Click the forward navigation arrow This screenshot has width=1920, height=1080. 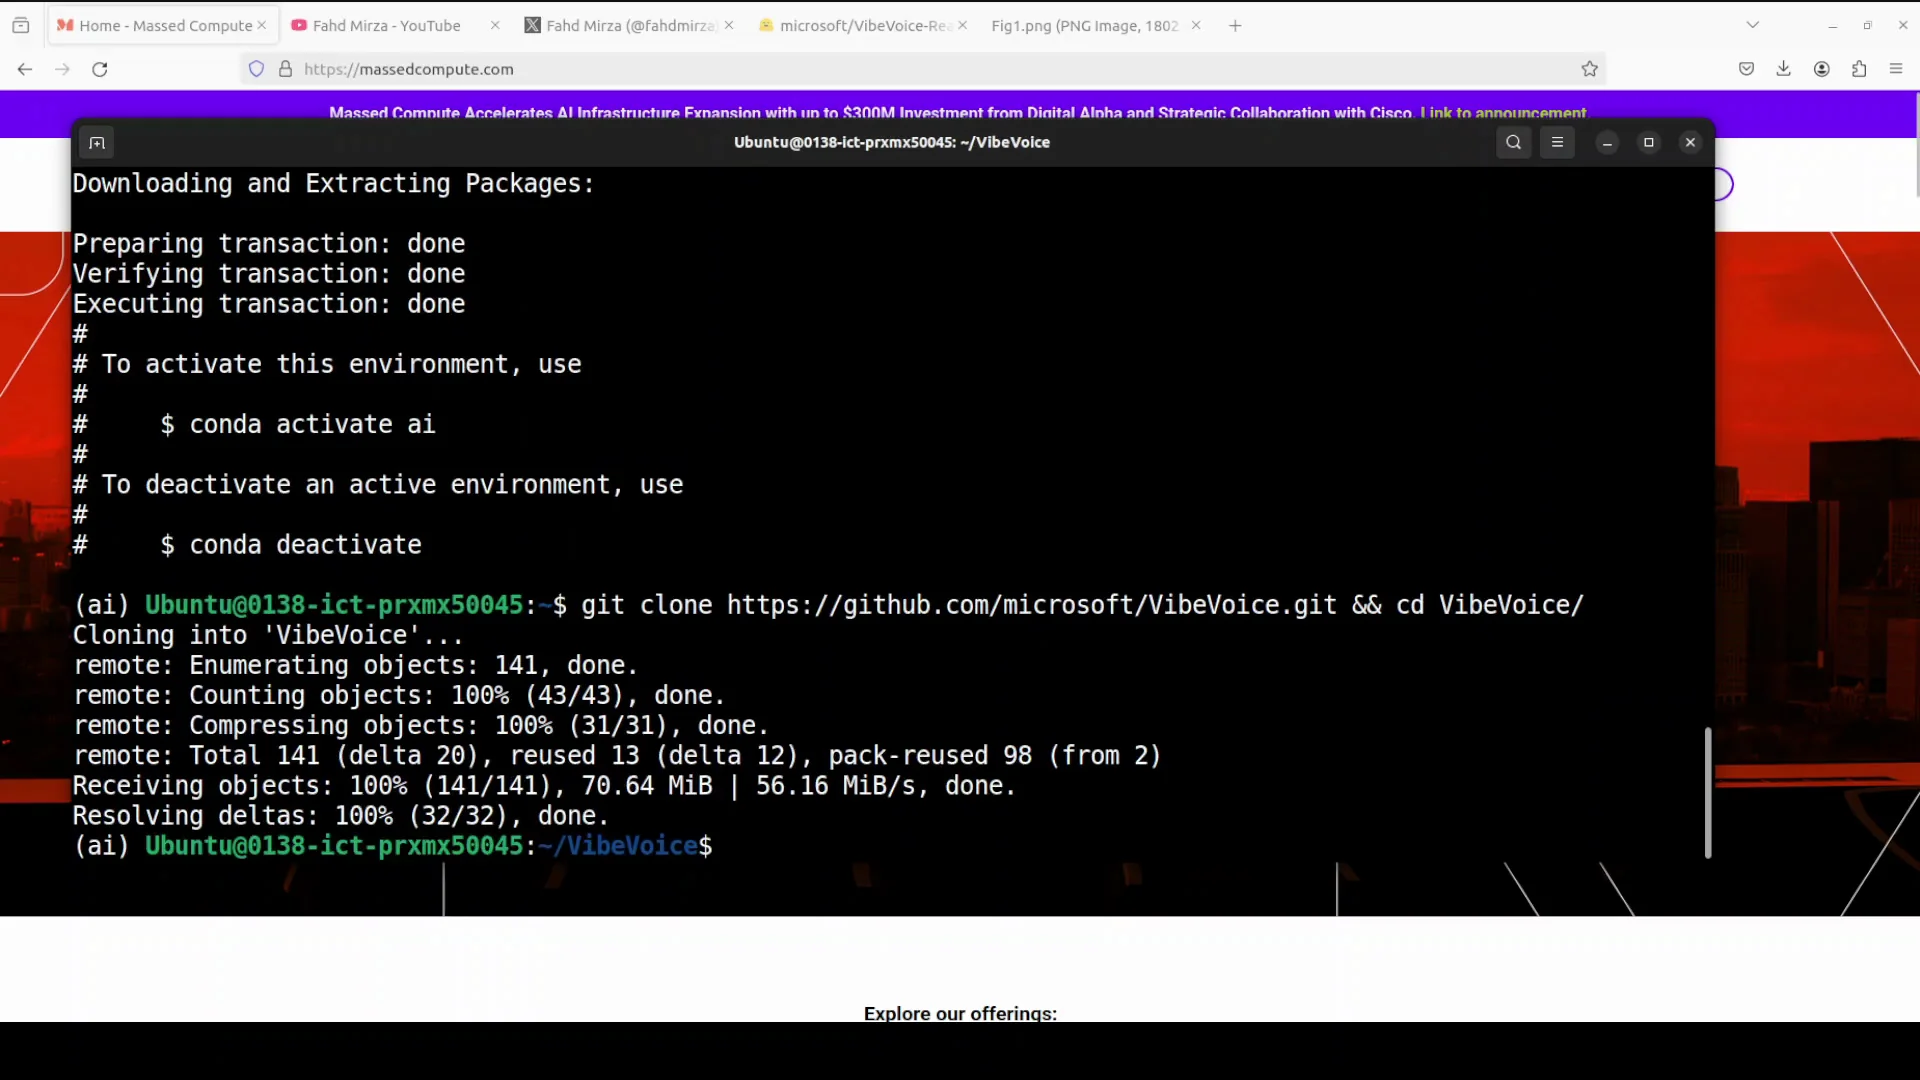click(x=62, y=69)
